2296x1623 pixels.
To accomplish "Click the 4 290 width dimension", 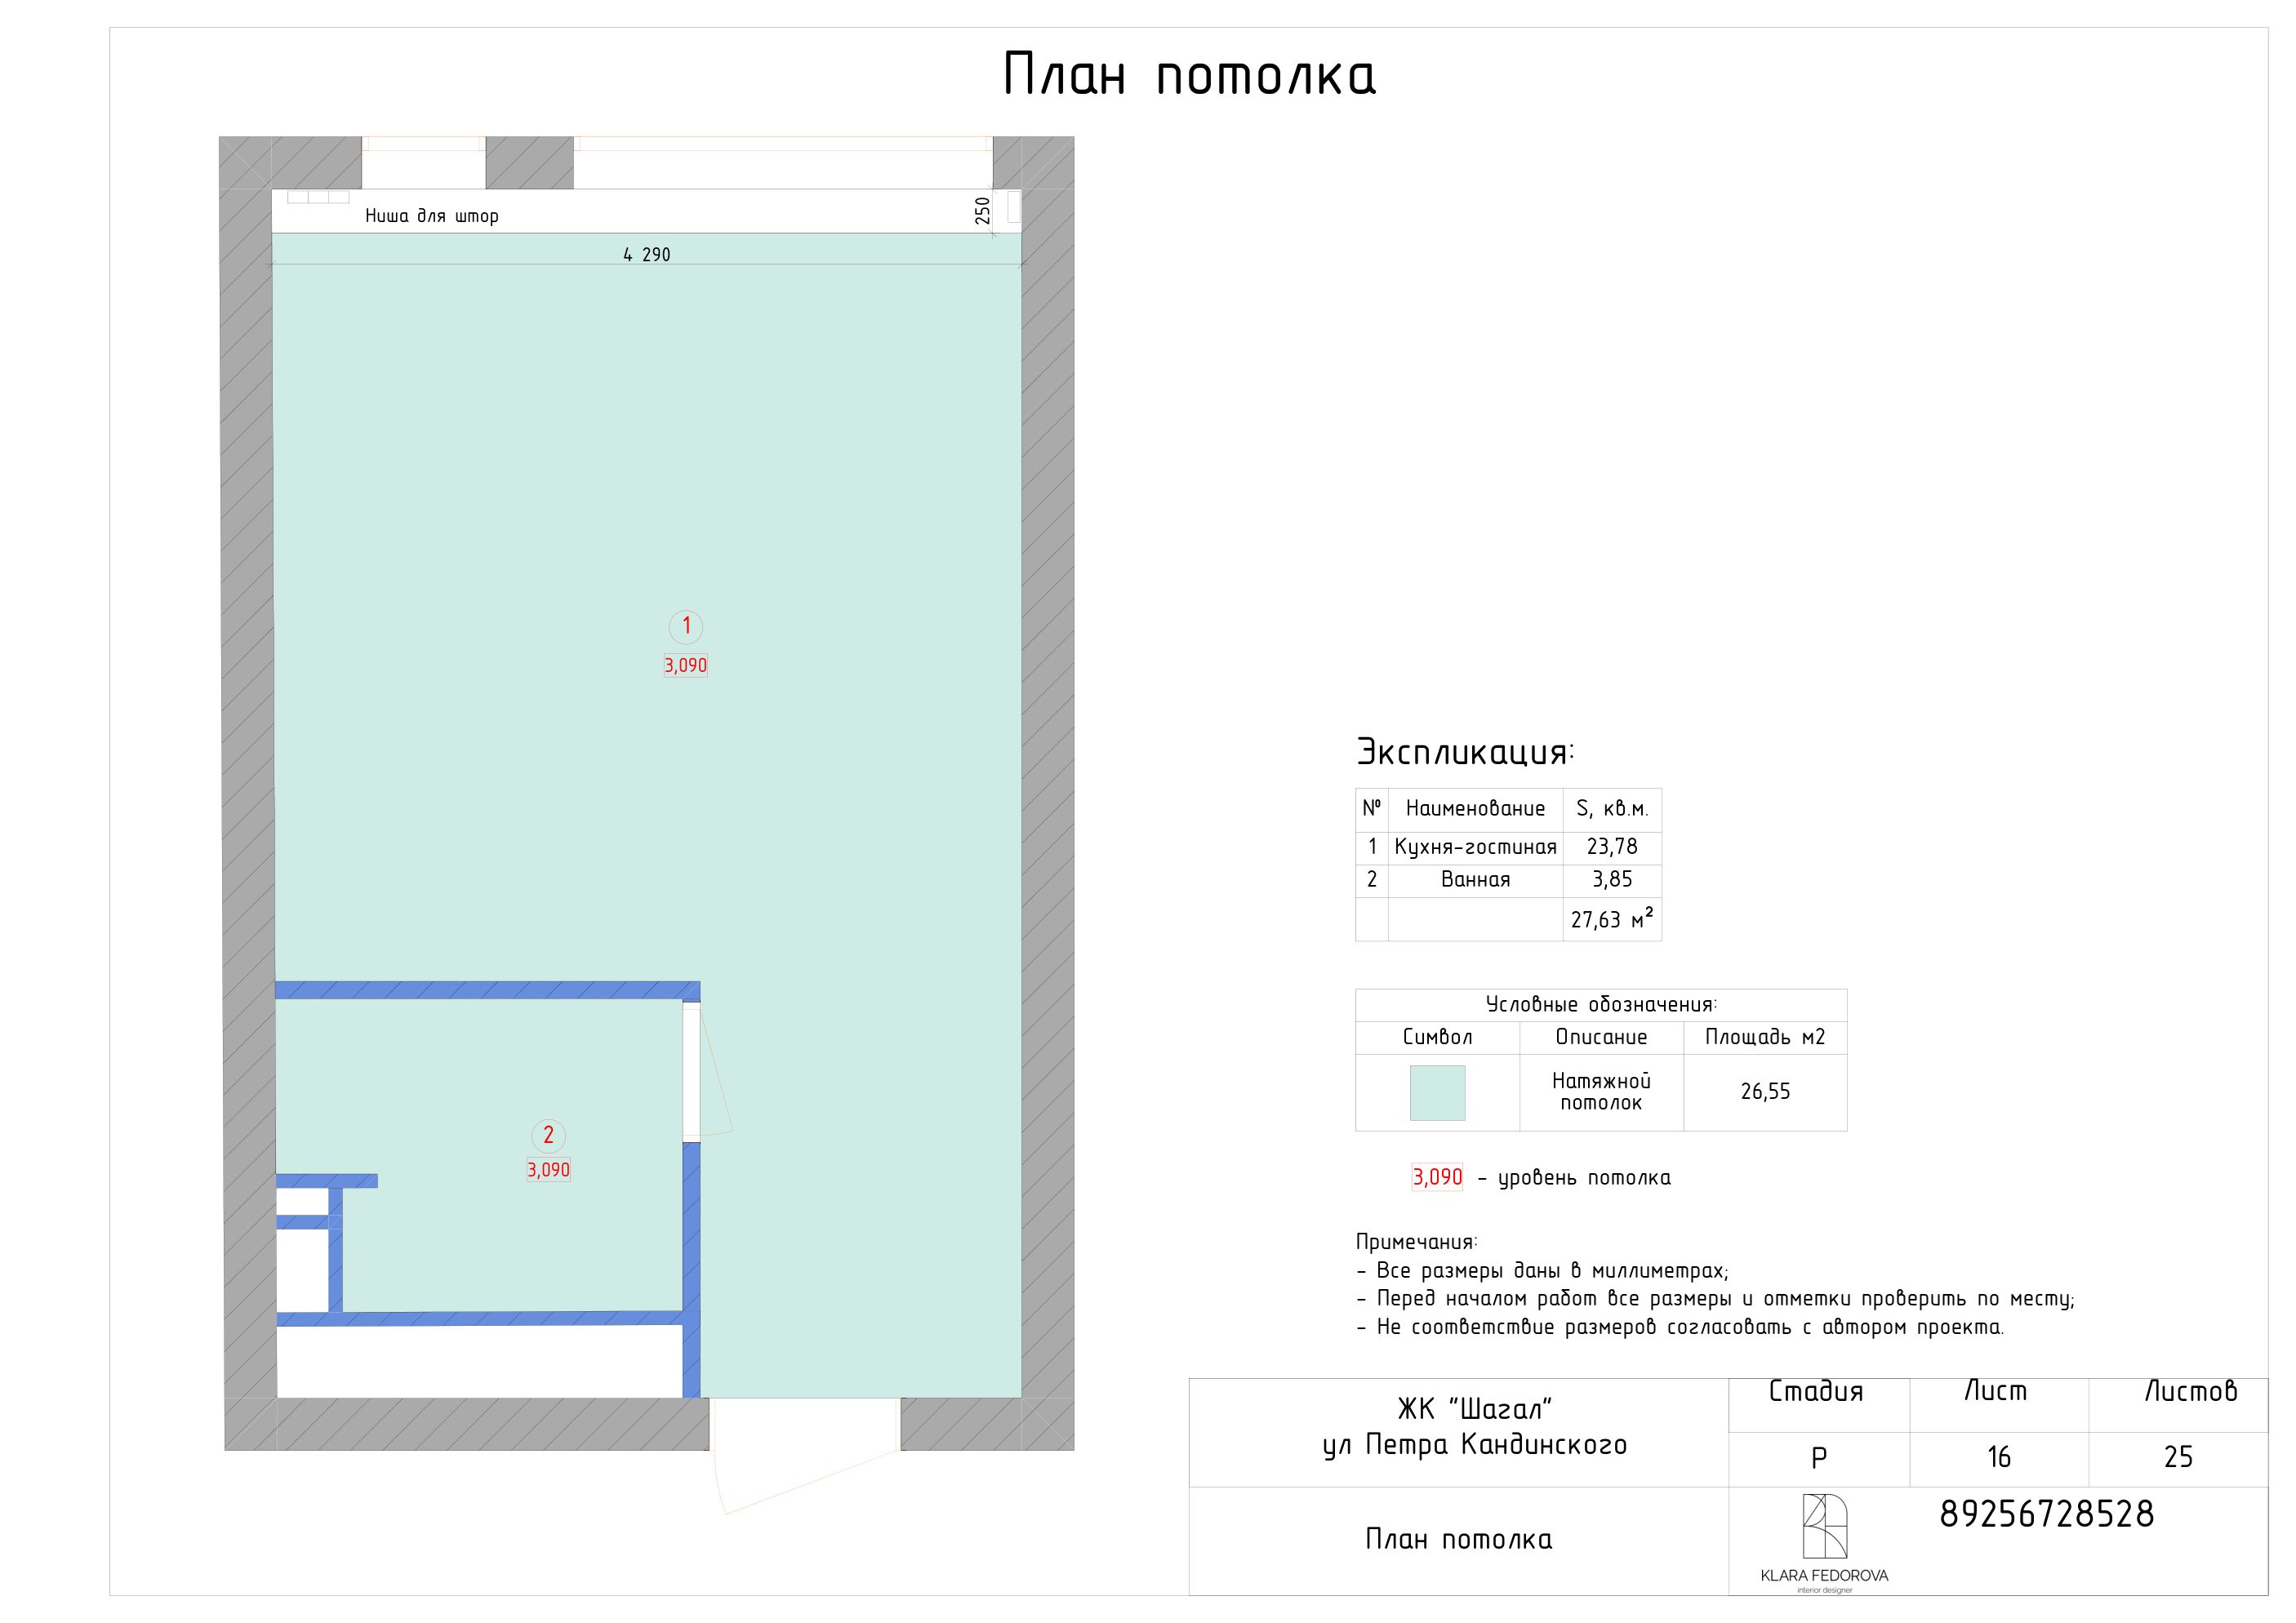I will (x=647, y=255).
